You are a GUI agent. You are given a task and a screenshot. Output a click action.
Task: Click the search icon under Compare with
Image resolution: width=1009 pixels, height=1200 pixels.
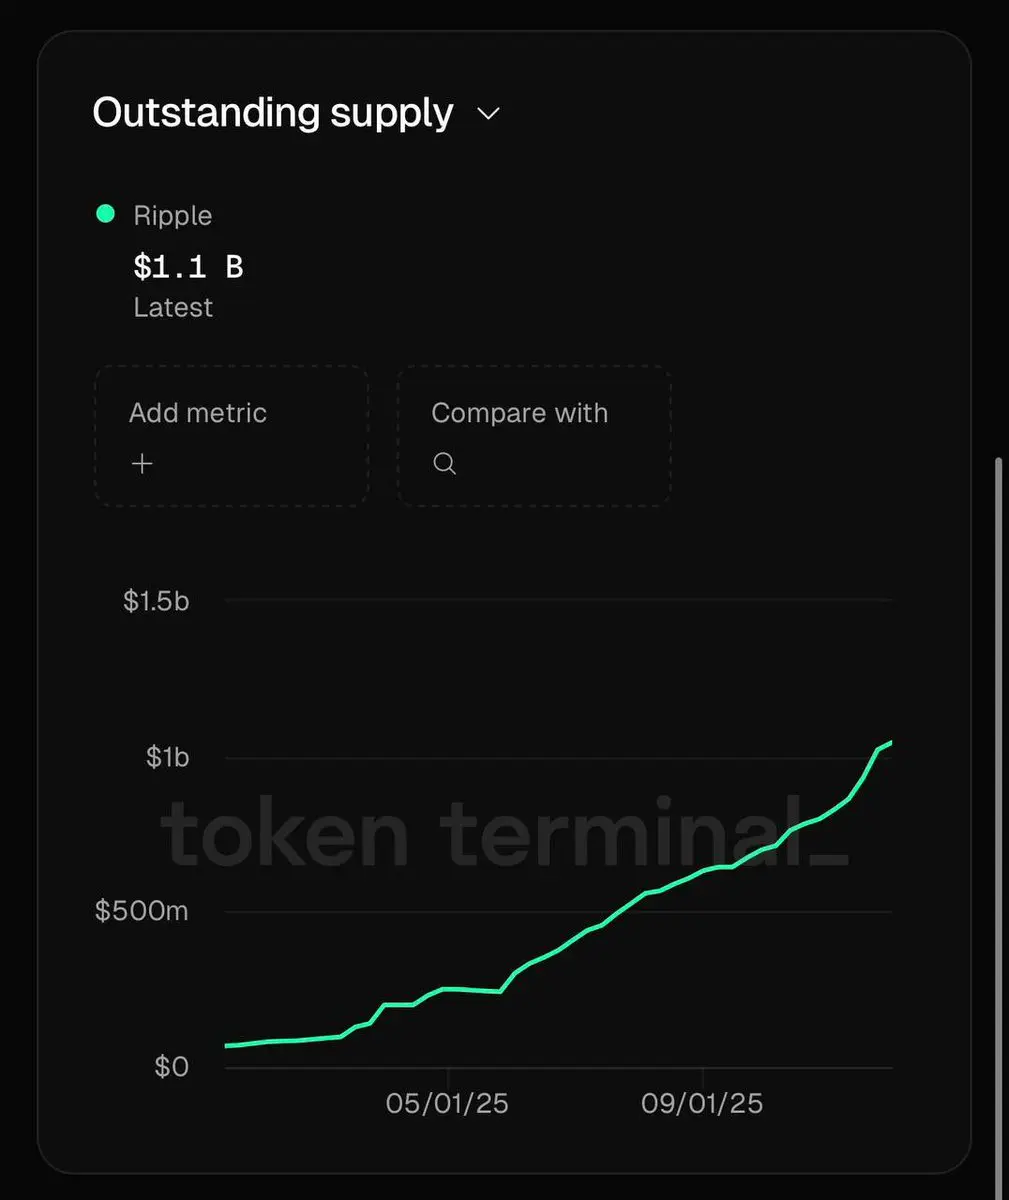click(445, 463)
